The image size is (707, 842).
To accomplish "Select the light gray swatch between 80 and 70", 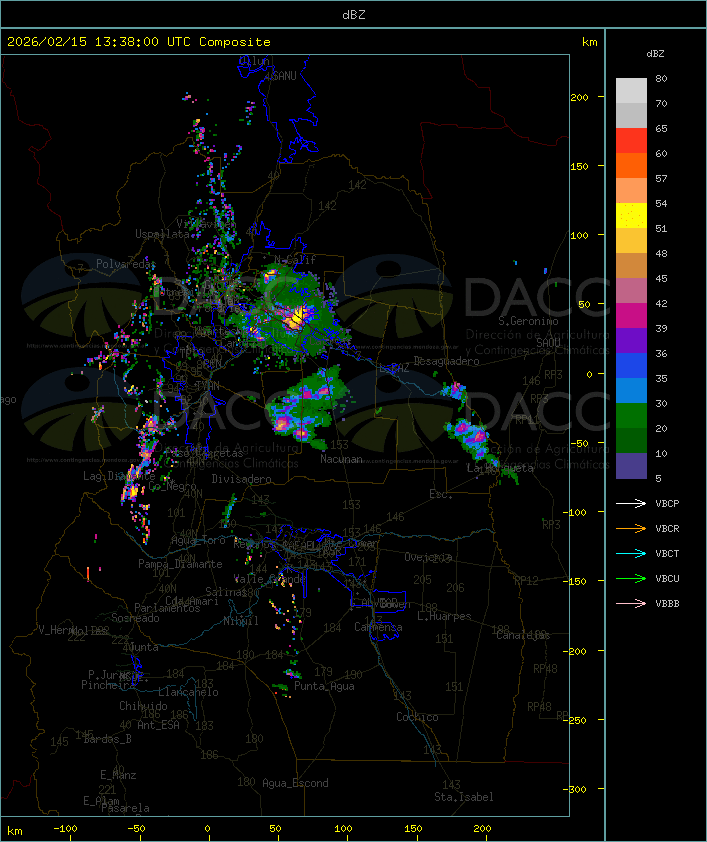I will [631, 91].
